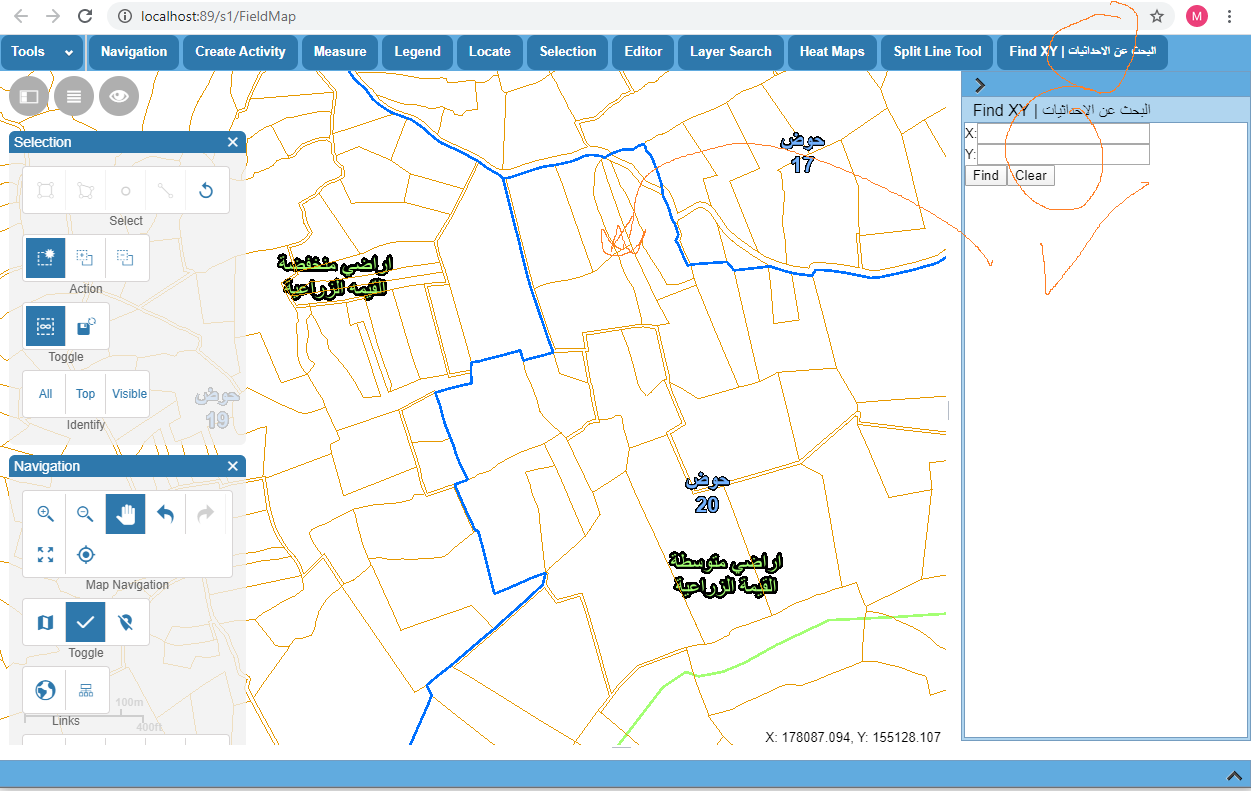Toggle the folded map icon in Navigation

(45, 622)
